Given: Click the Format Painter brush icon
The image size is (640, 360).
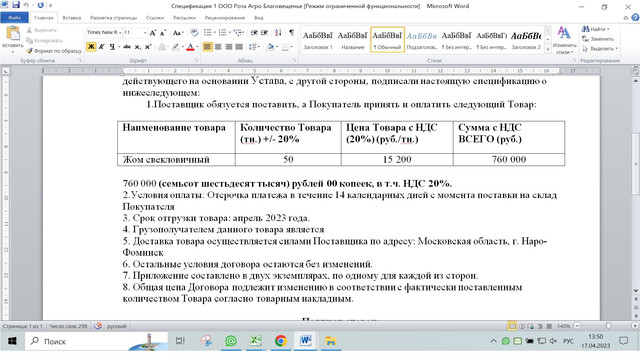Looking at the screenshot, I should click(29, 51).
